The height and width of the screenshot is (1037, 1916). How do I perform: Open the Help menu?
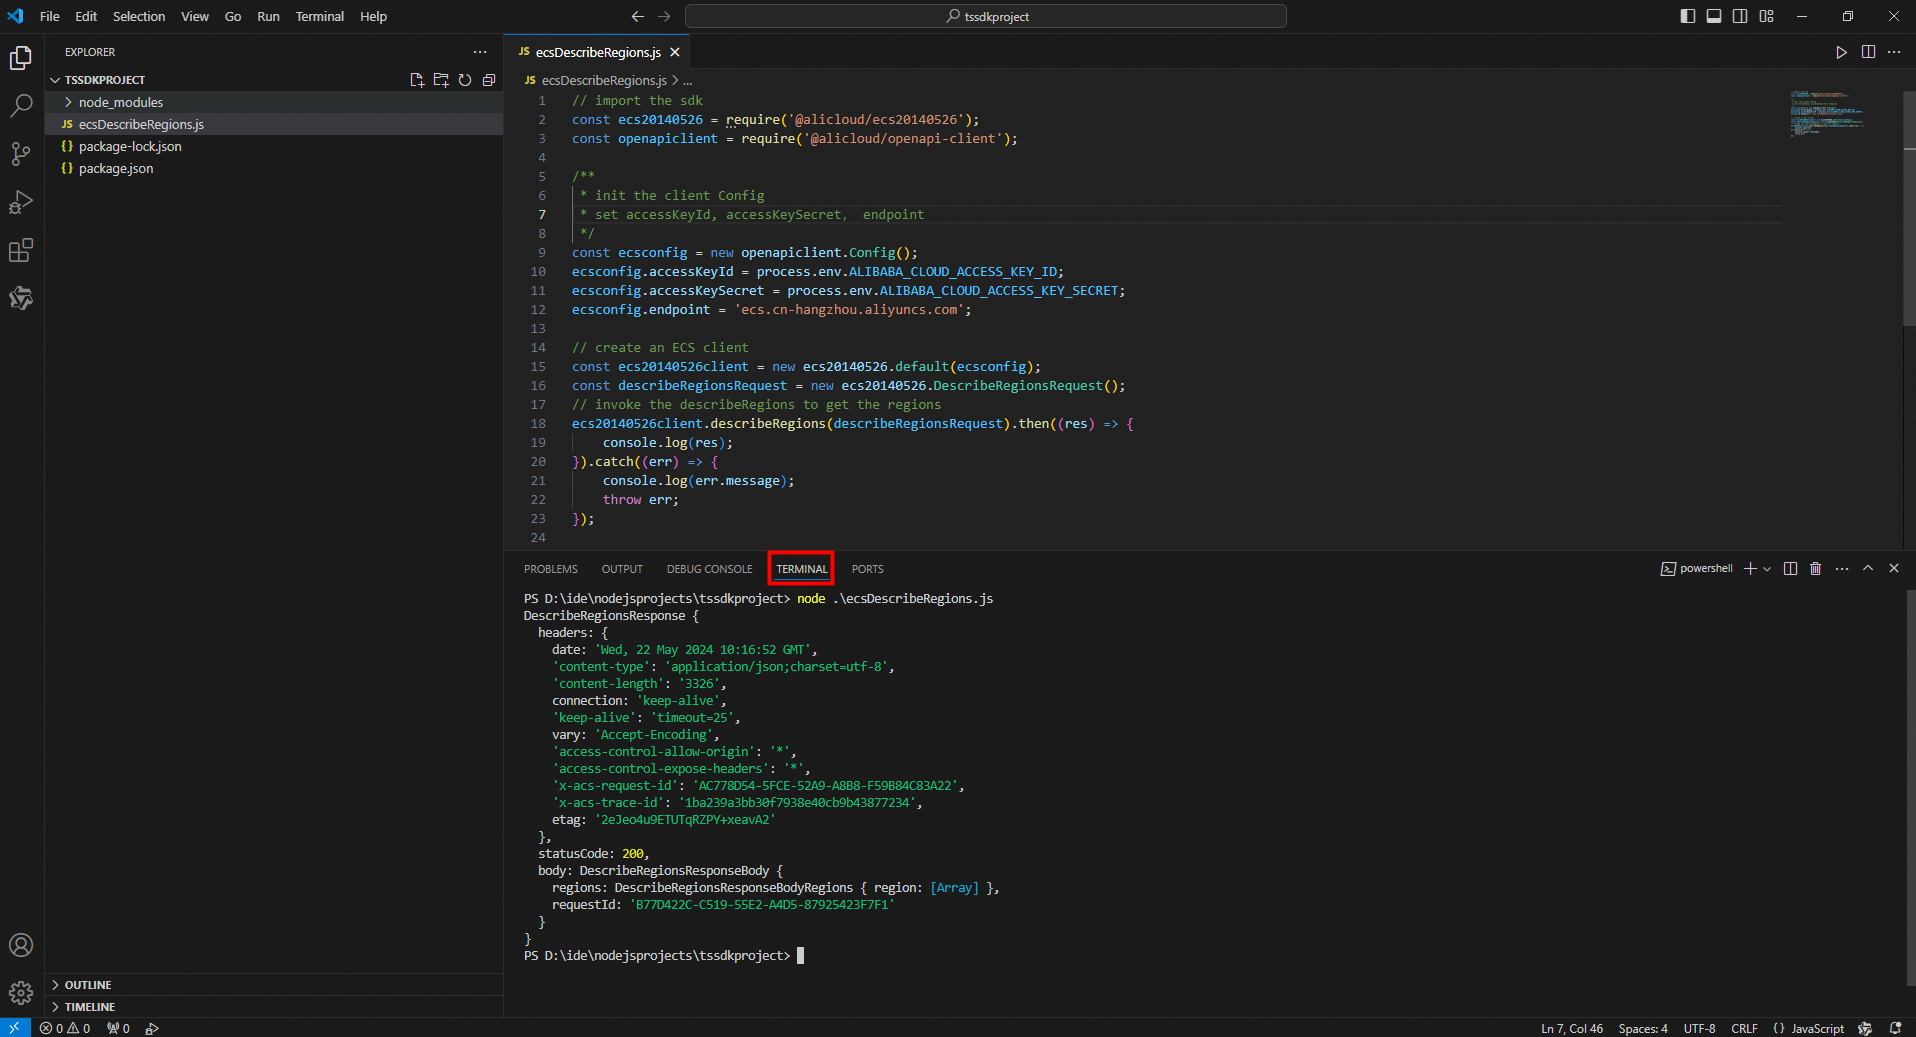(373, 16)
